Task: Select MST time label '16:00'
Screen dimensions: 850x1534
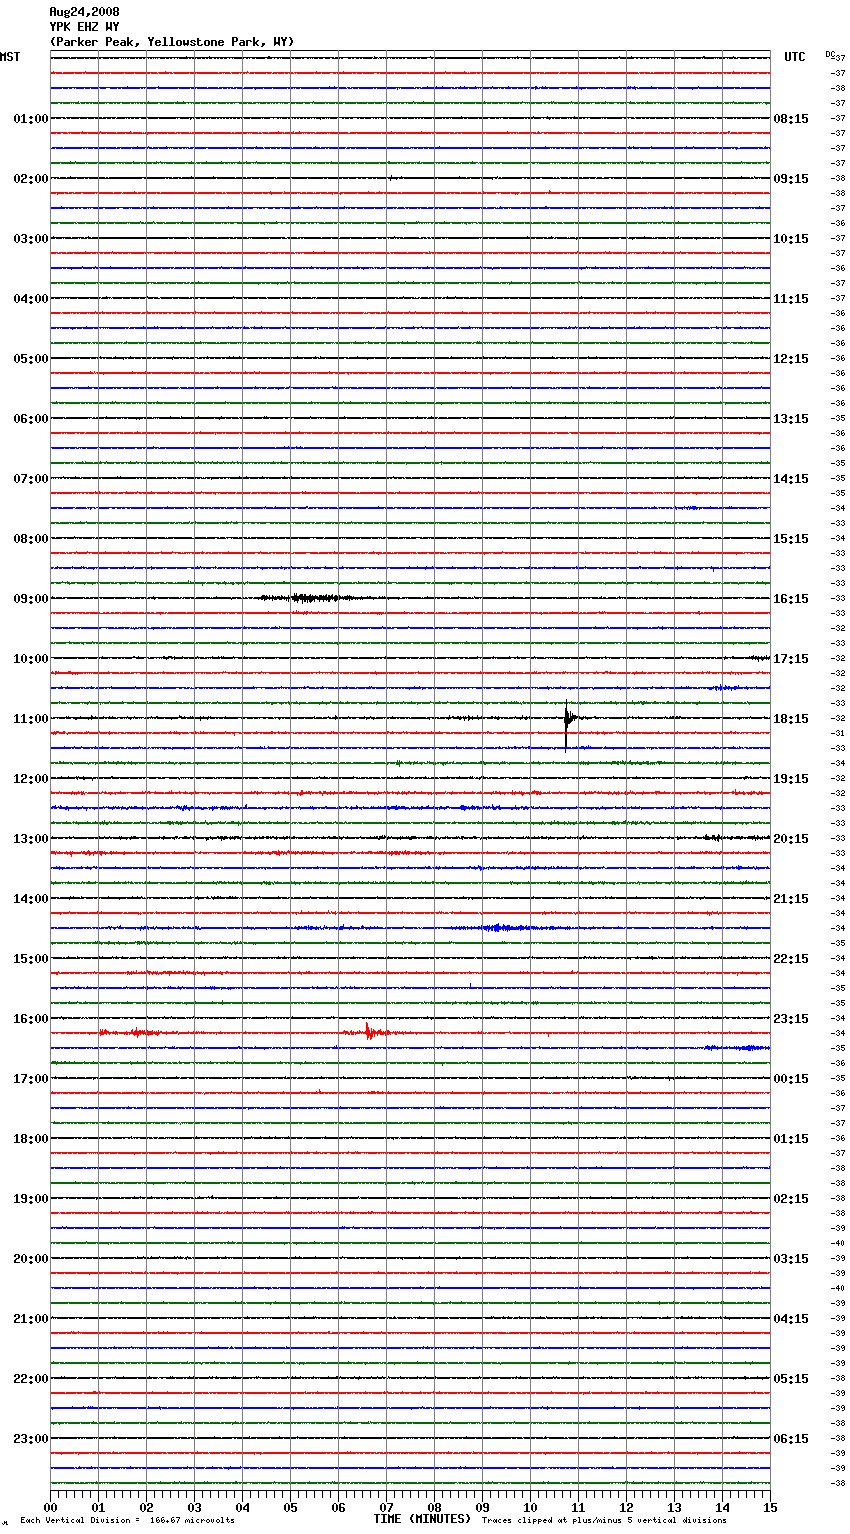Action: coord(31,1019)
